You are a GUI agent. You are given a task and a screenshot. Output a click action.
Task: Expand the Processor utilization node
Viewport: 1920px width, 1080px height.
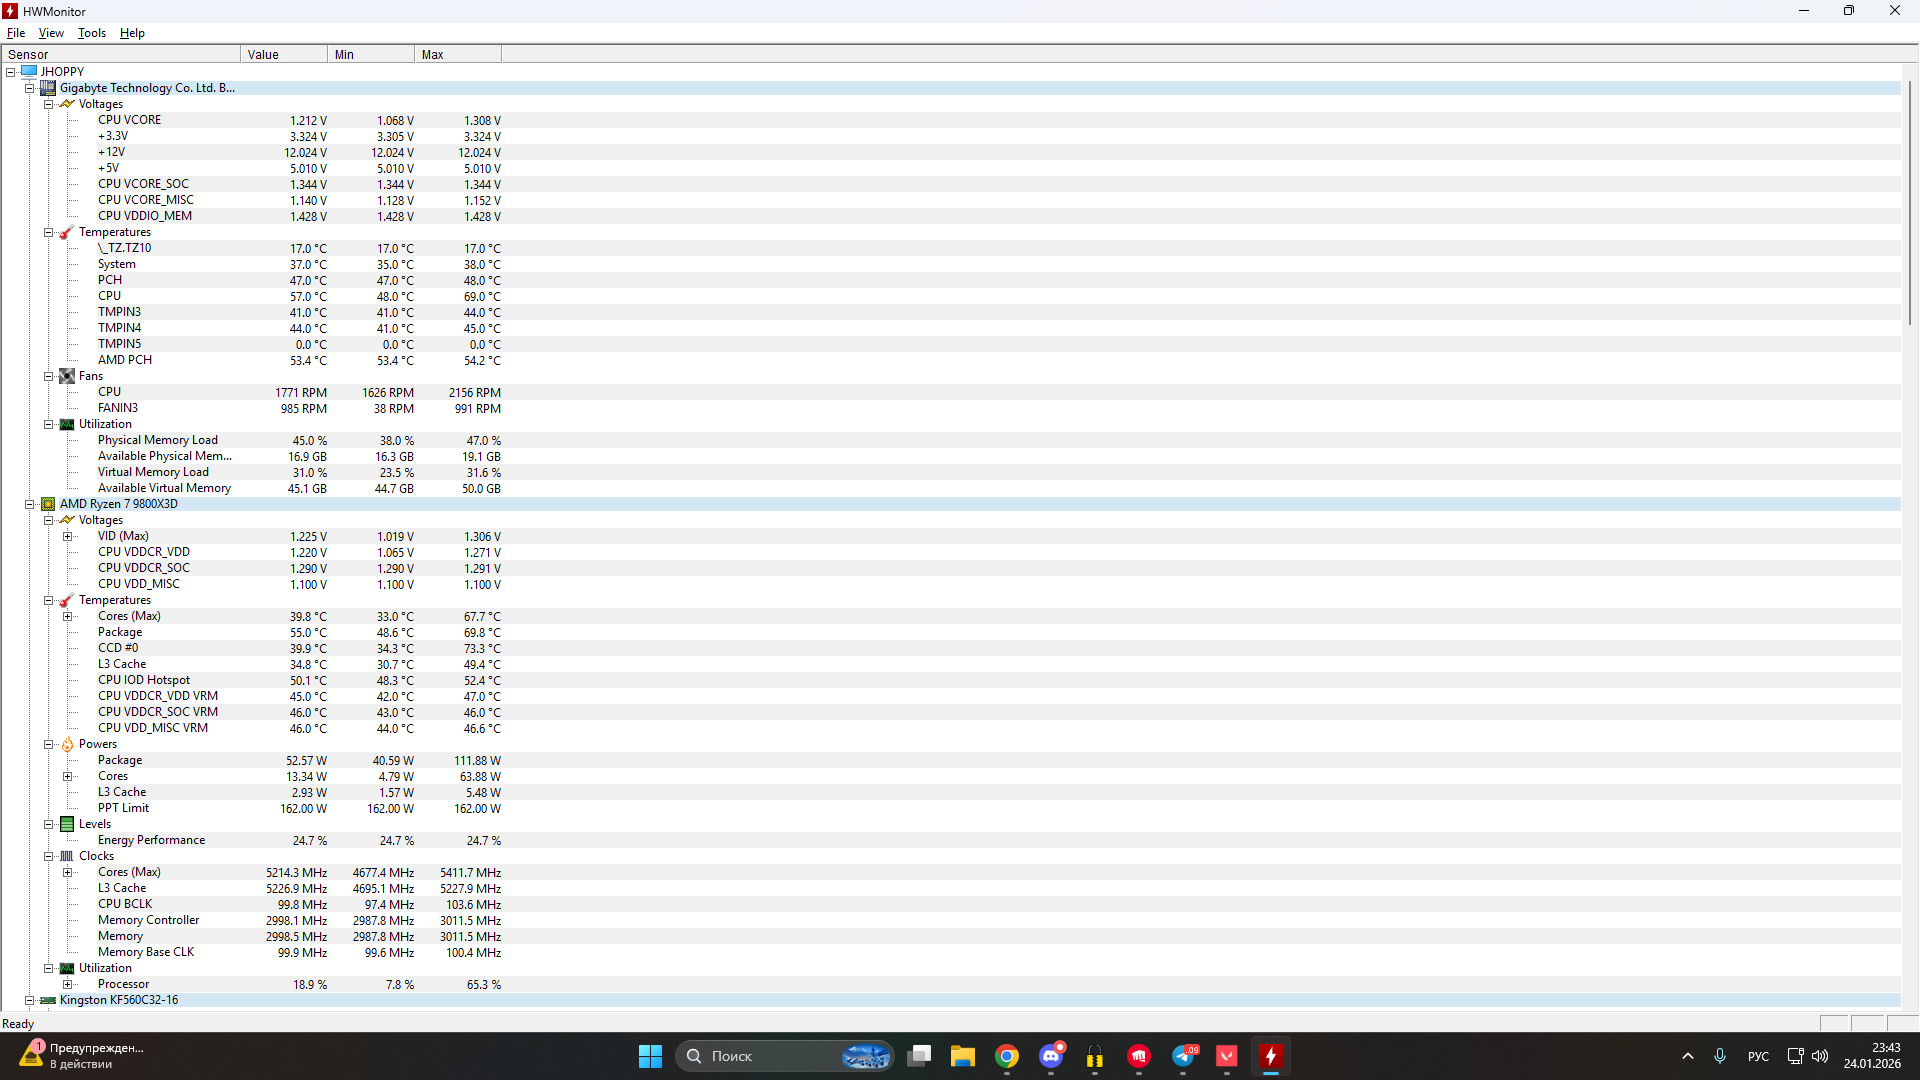[68, 984]
